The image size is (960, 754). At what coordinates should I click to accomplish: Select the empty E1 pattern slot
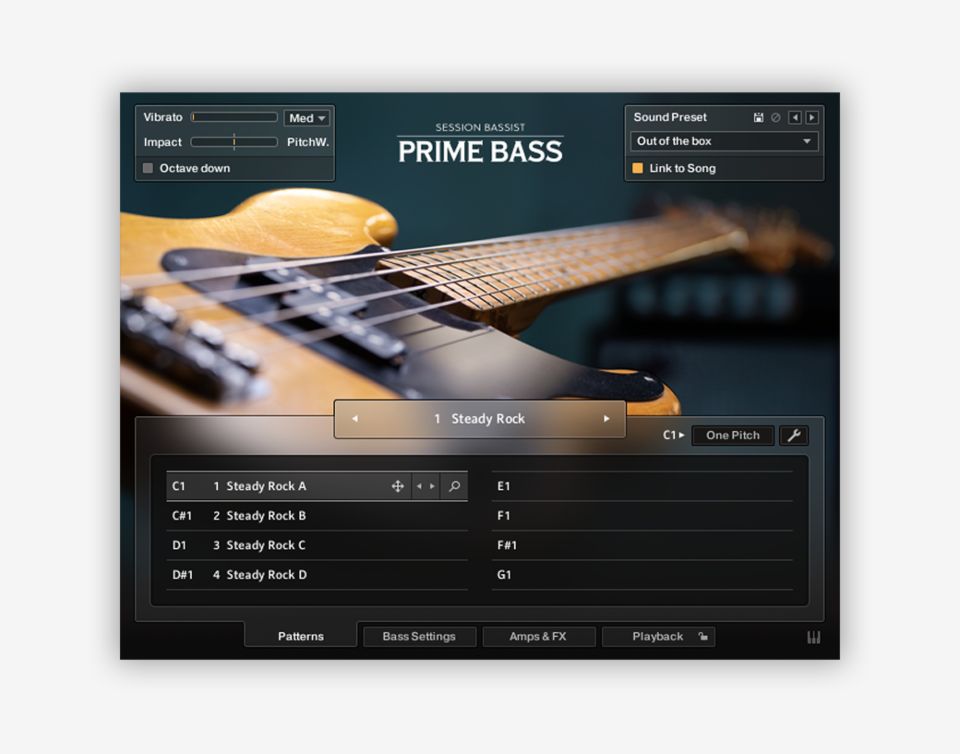click(641, 487)
